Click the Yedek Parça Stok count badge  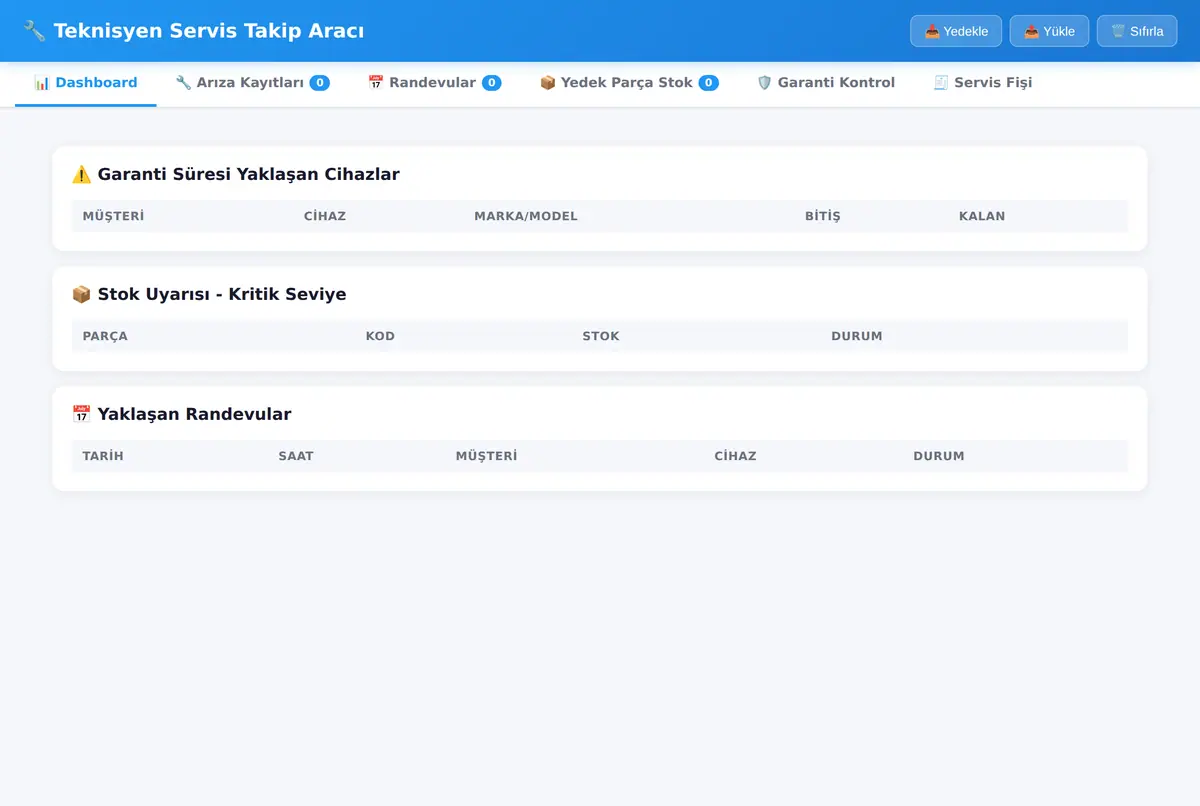click(709, 83)
